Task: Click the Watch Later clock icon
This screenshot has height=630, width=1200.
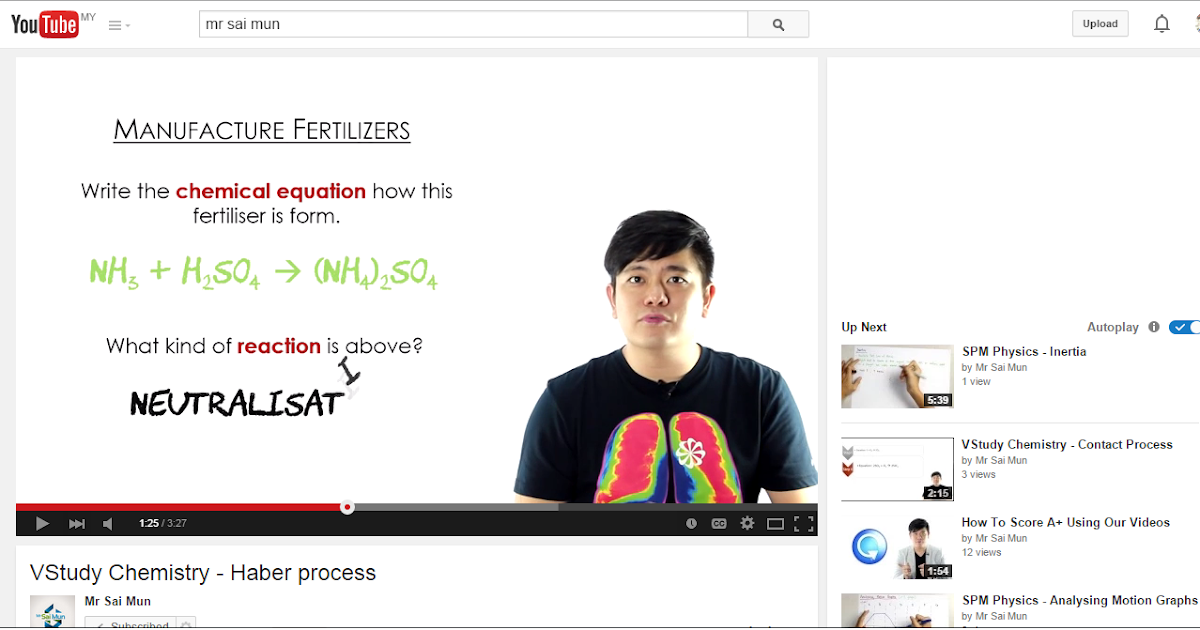Action: coord(691,523)
